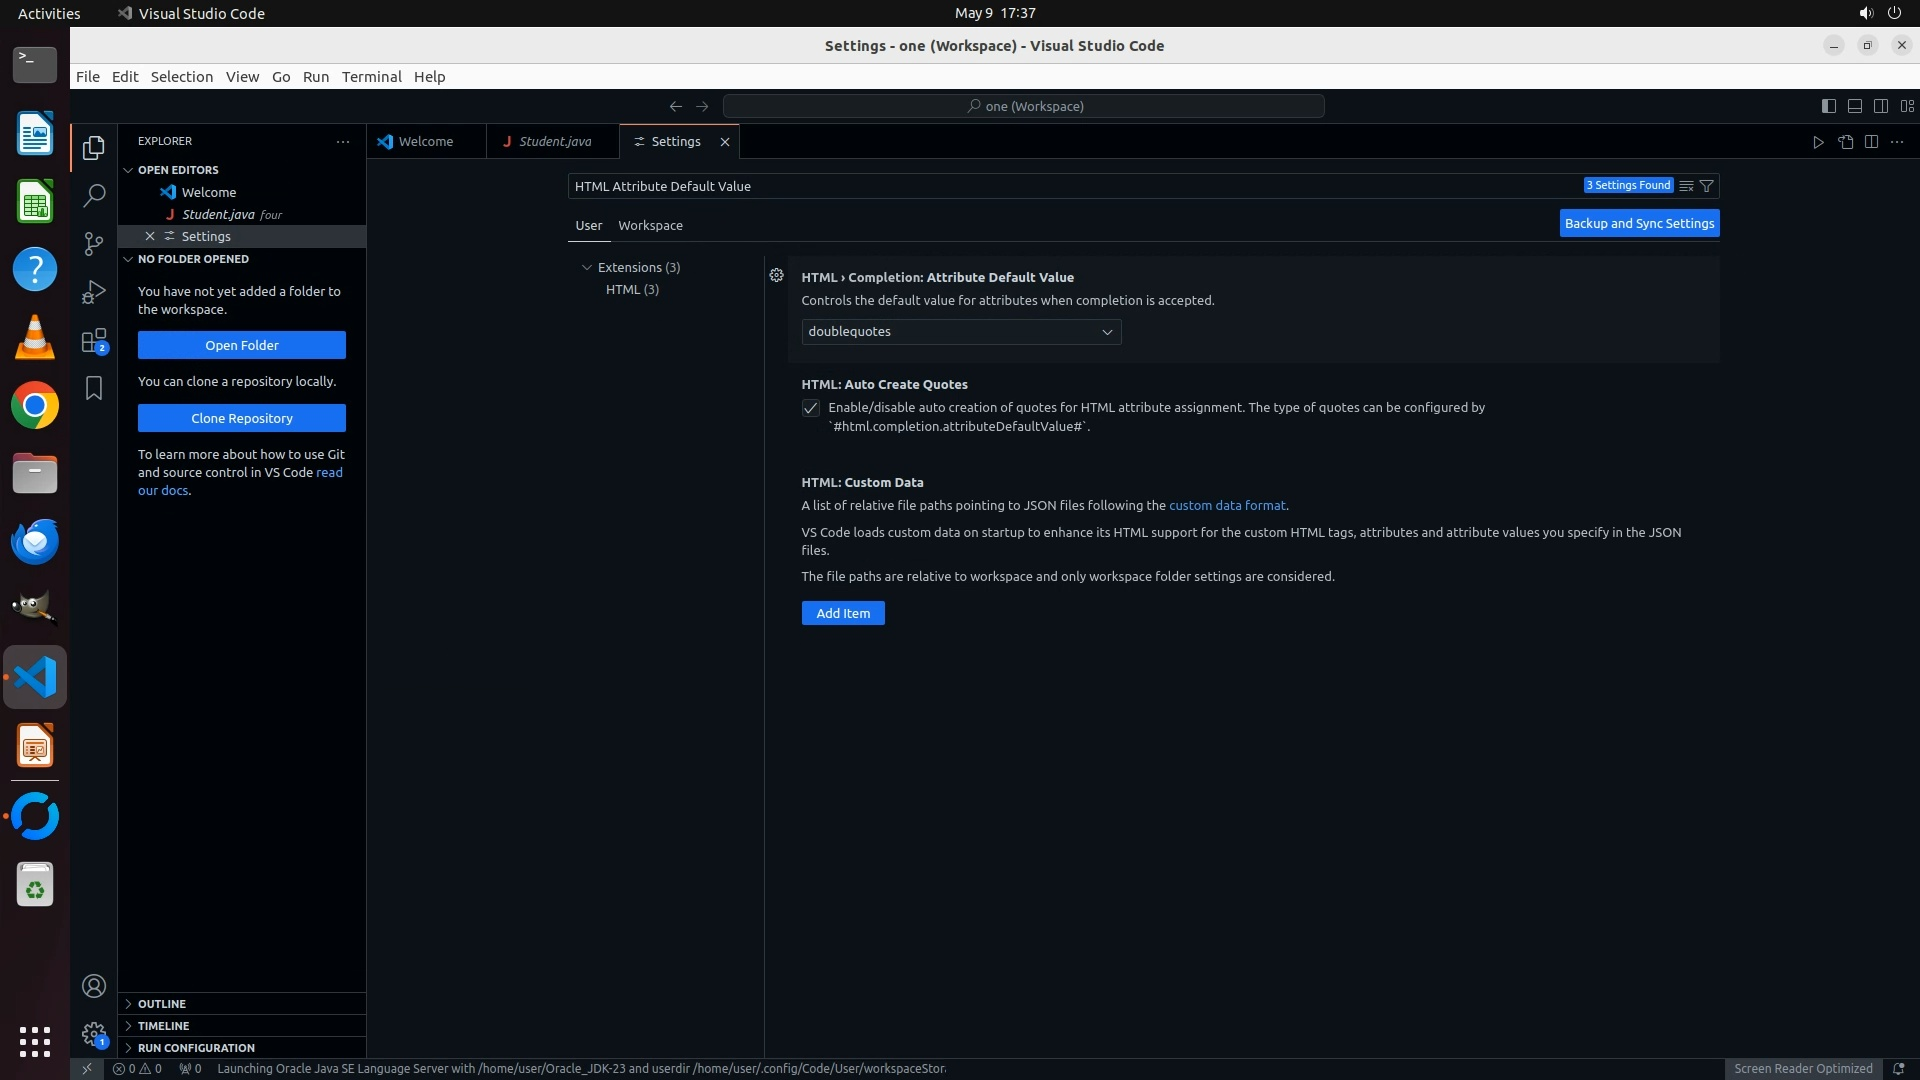
Task: Switch to Workspace settings tab
Action: coord(650,225)
